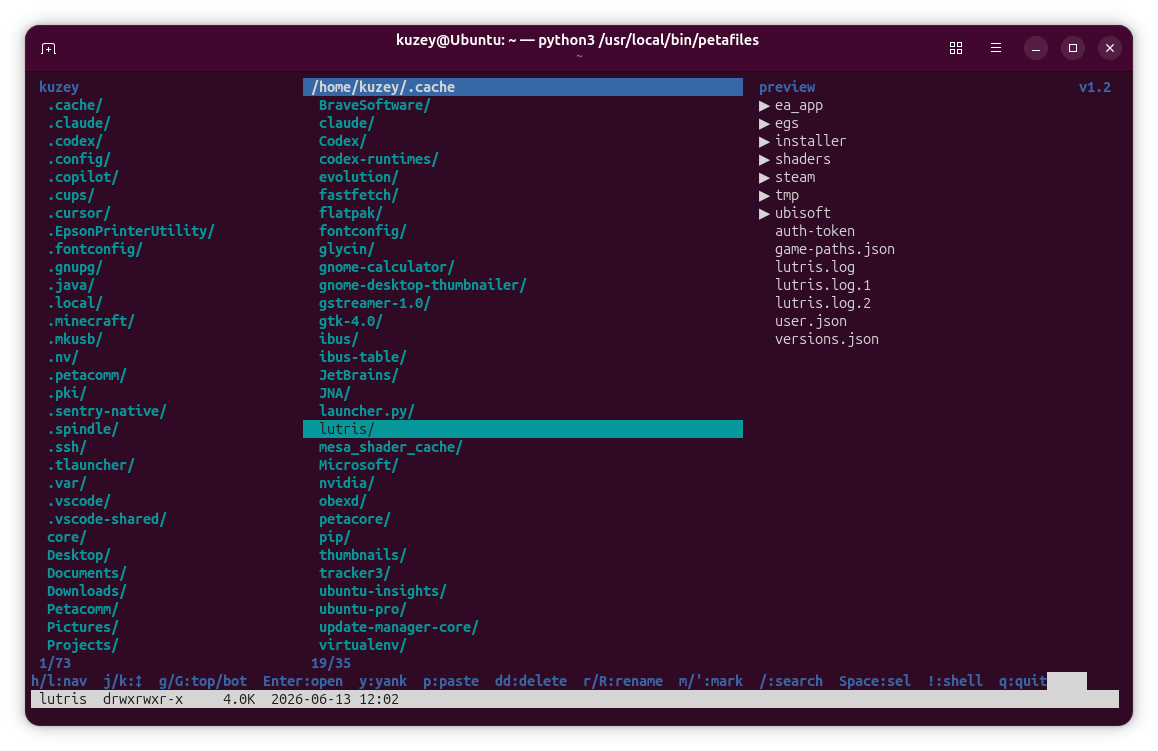Select JetBrains/ directory

pos(359,375)
